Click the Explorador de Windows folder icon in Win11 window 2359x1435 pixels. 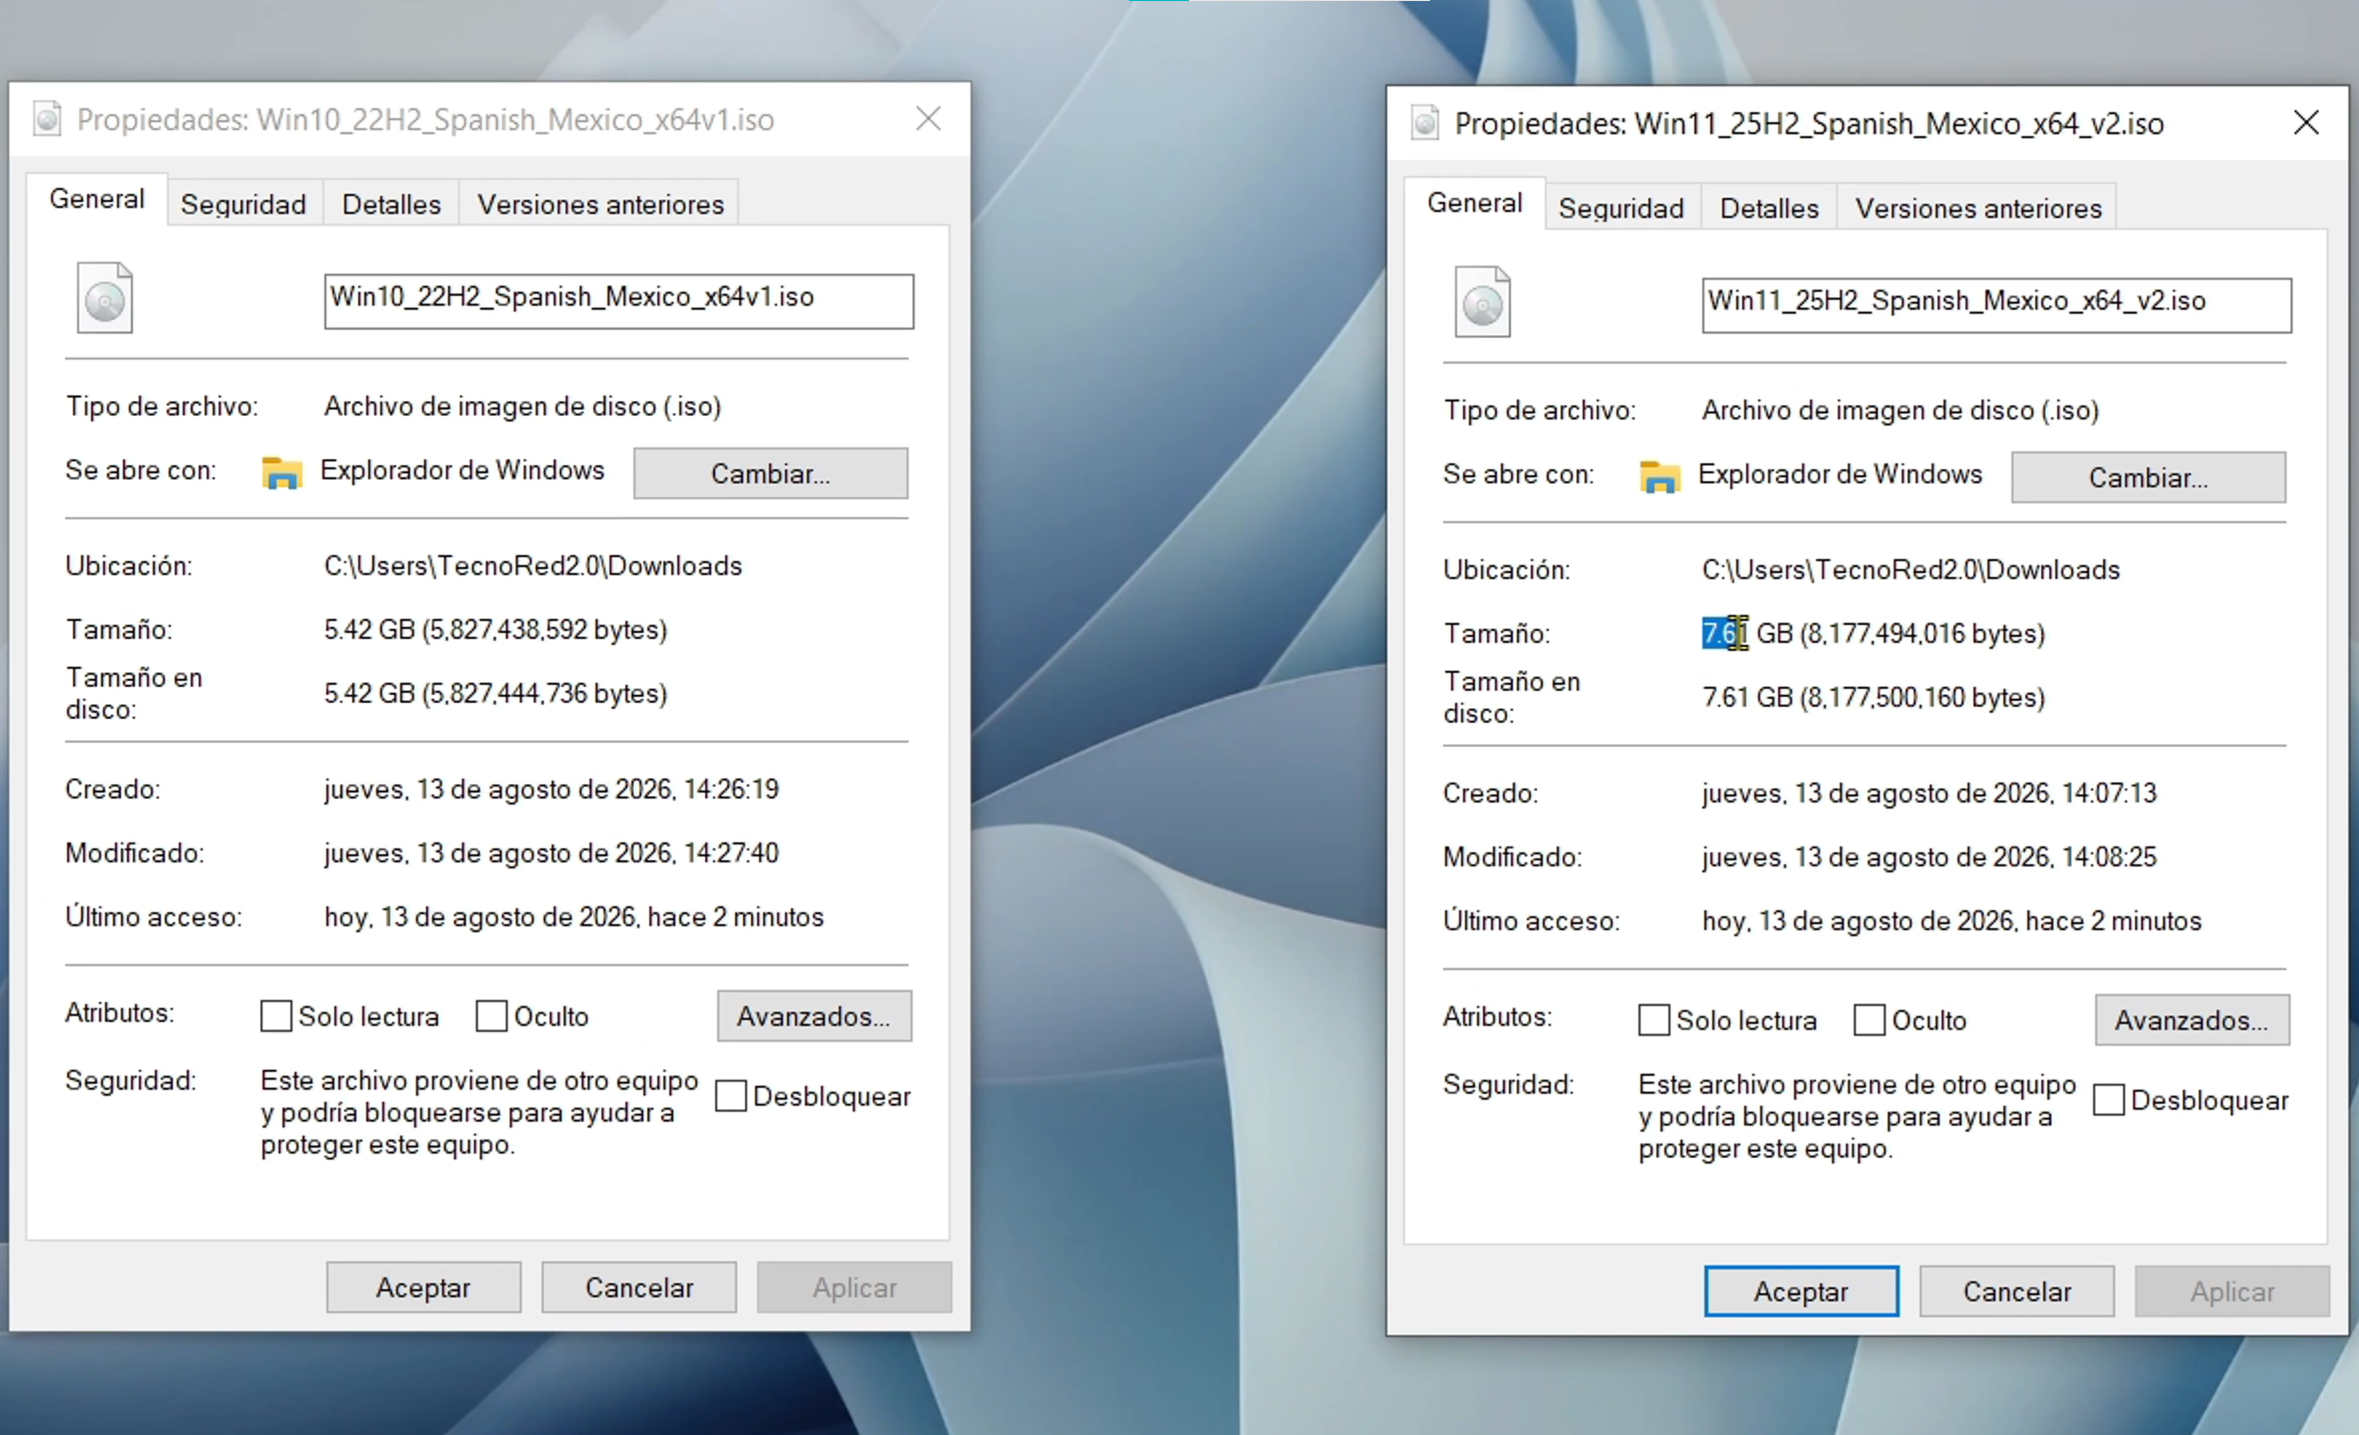pyautogui.click(x=1660, y=476)
